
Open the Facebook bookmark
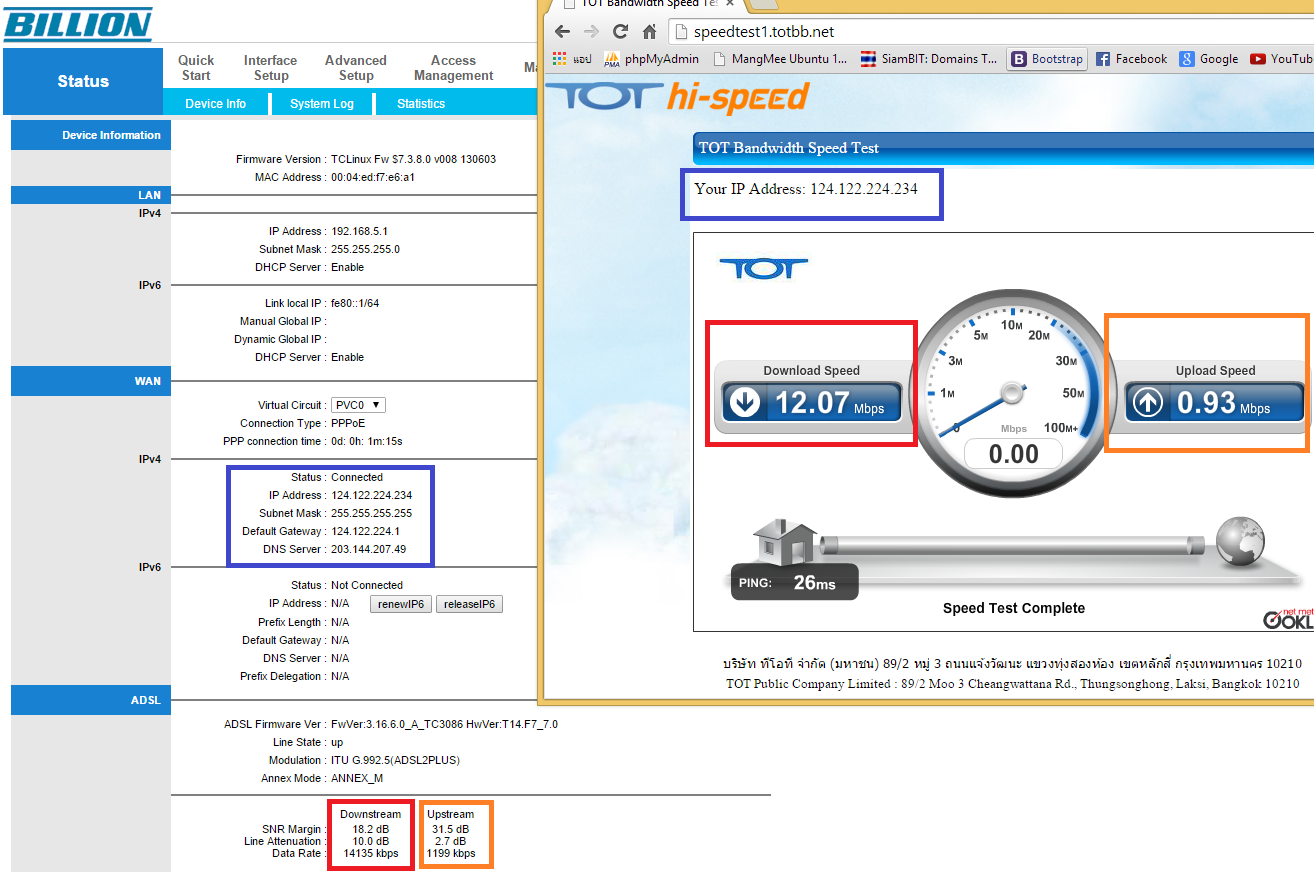point(1132,59)
